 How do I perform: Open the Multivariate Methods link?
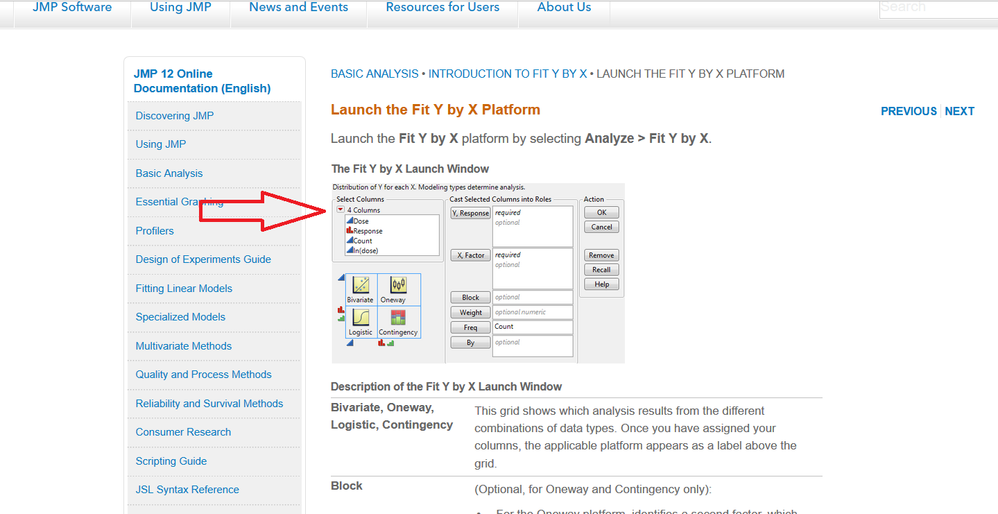183,346
